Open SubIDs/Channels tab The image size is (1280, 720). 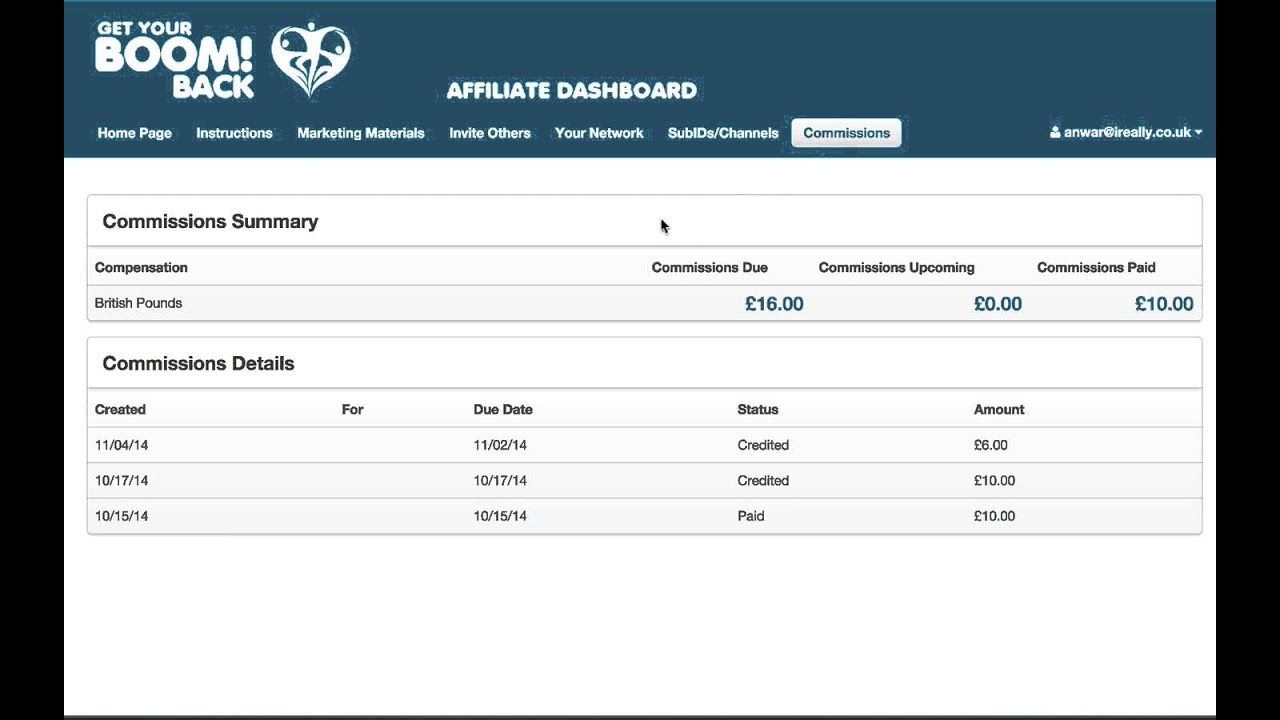(x=723, y=133)
